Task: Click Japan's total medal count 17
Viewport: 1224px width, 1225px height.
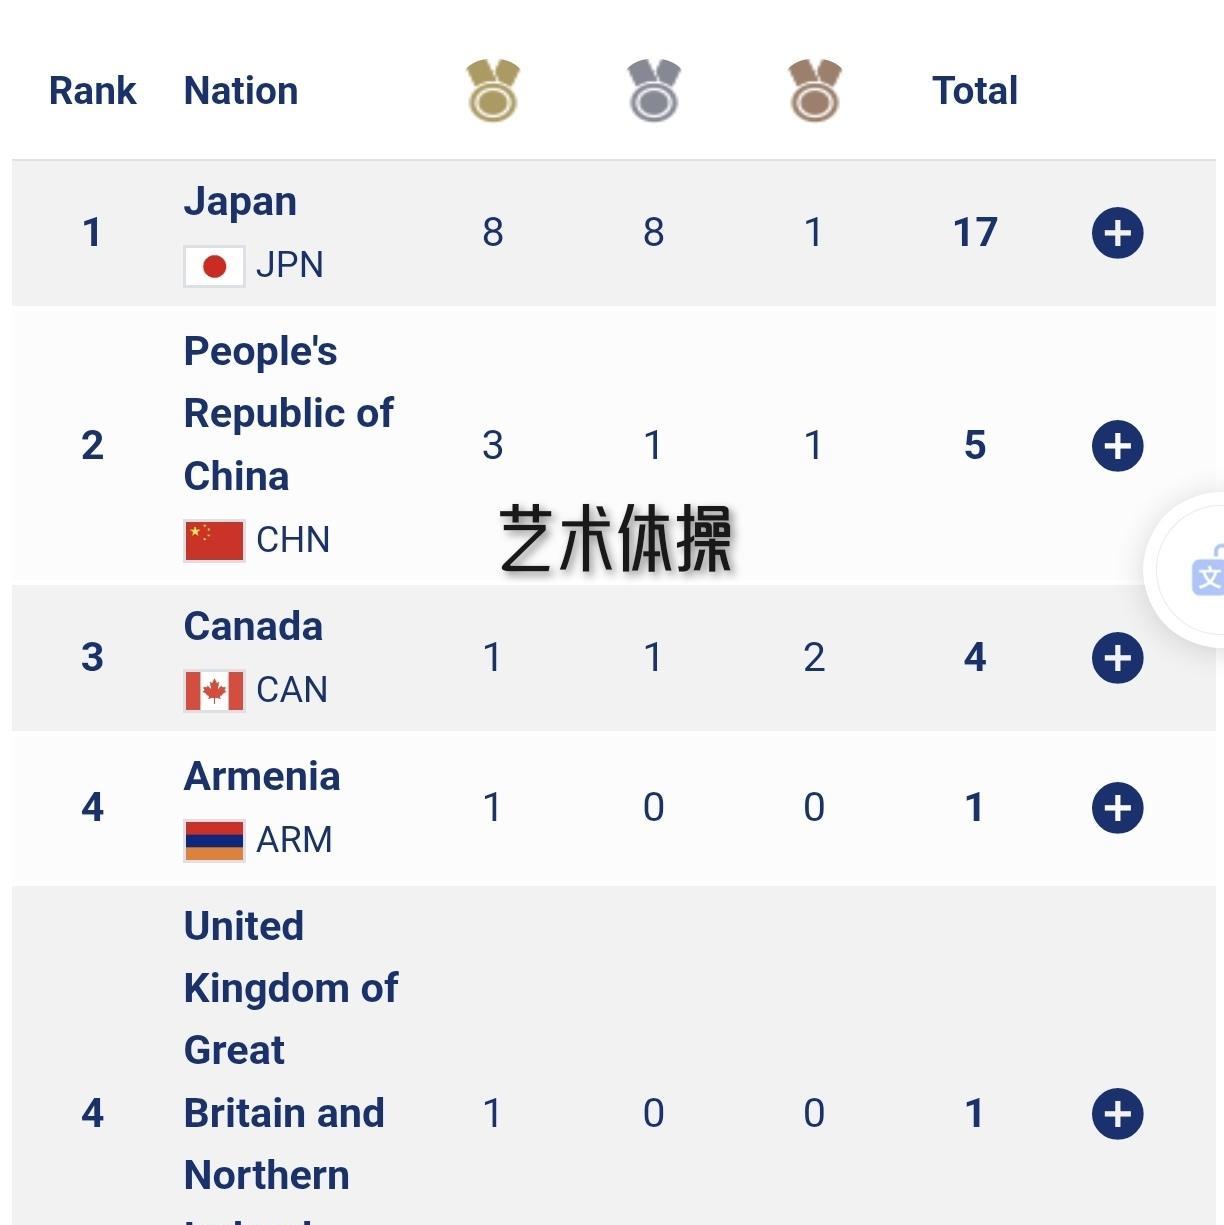Action: coord(975,233)
